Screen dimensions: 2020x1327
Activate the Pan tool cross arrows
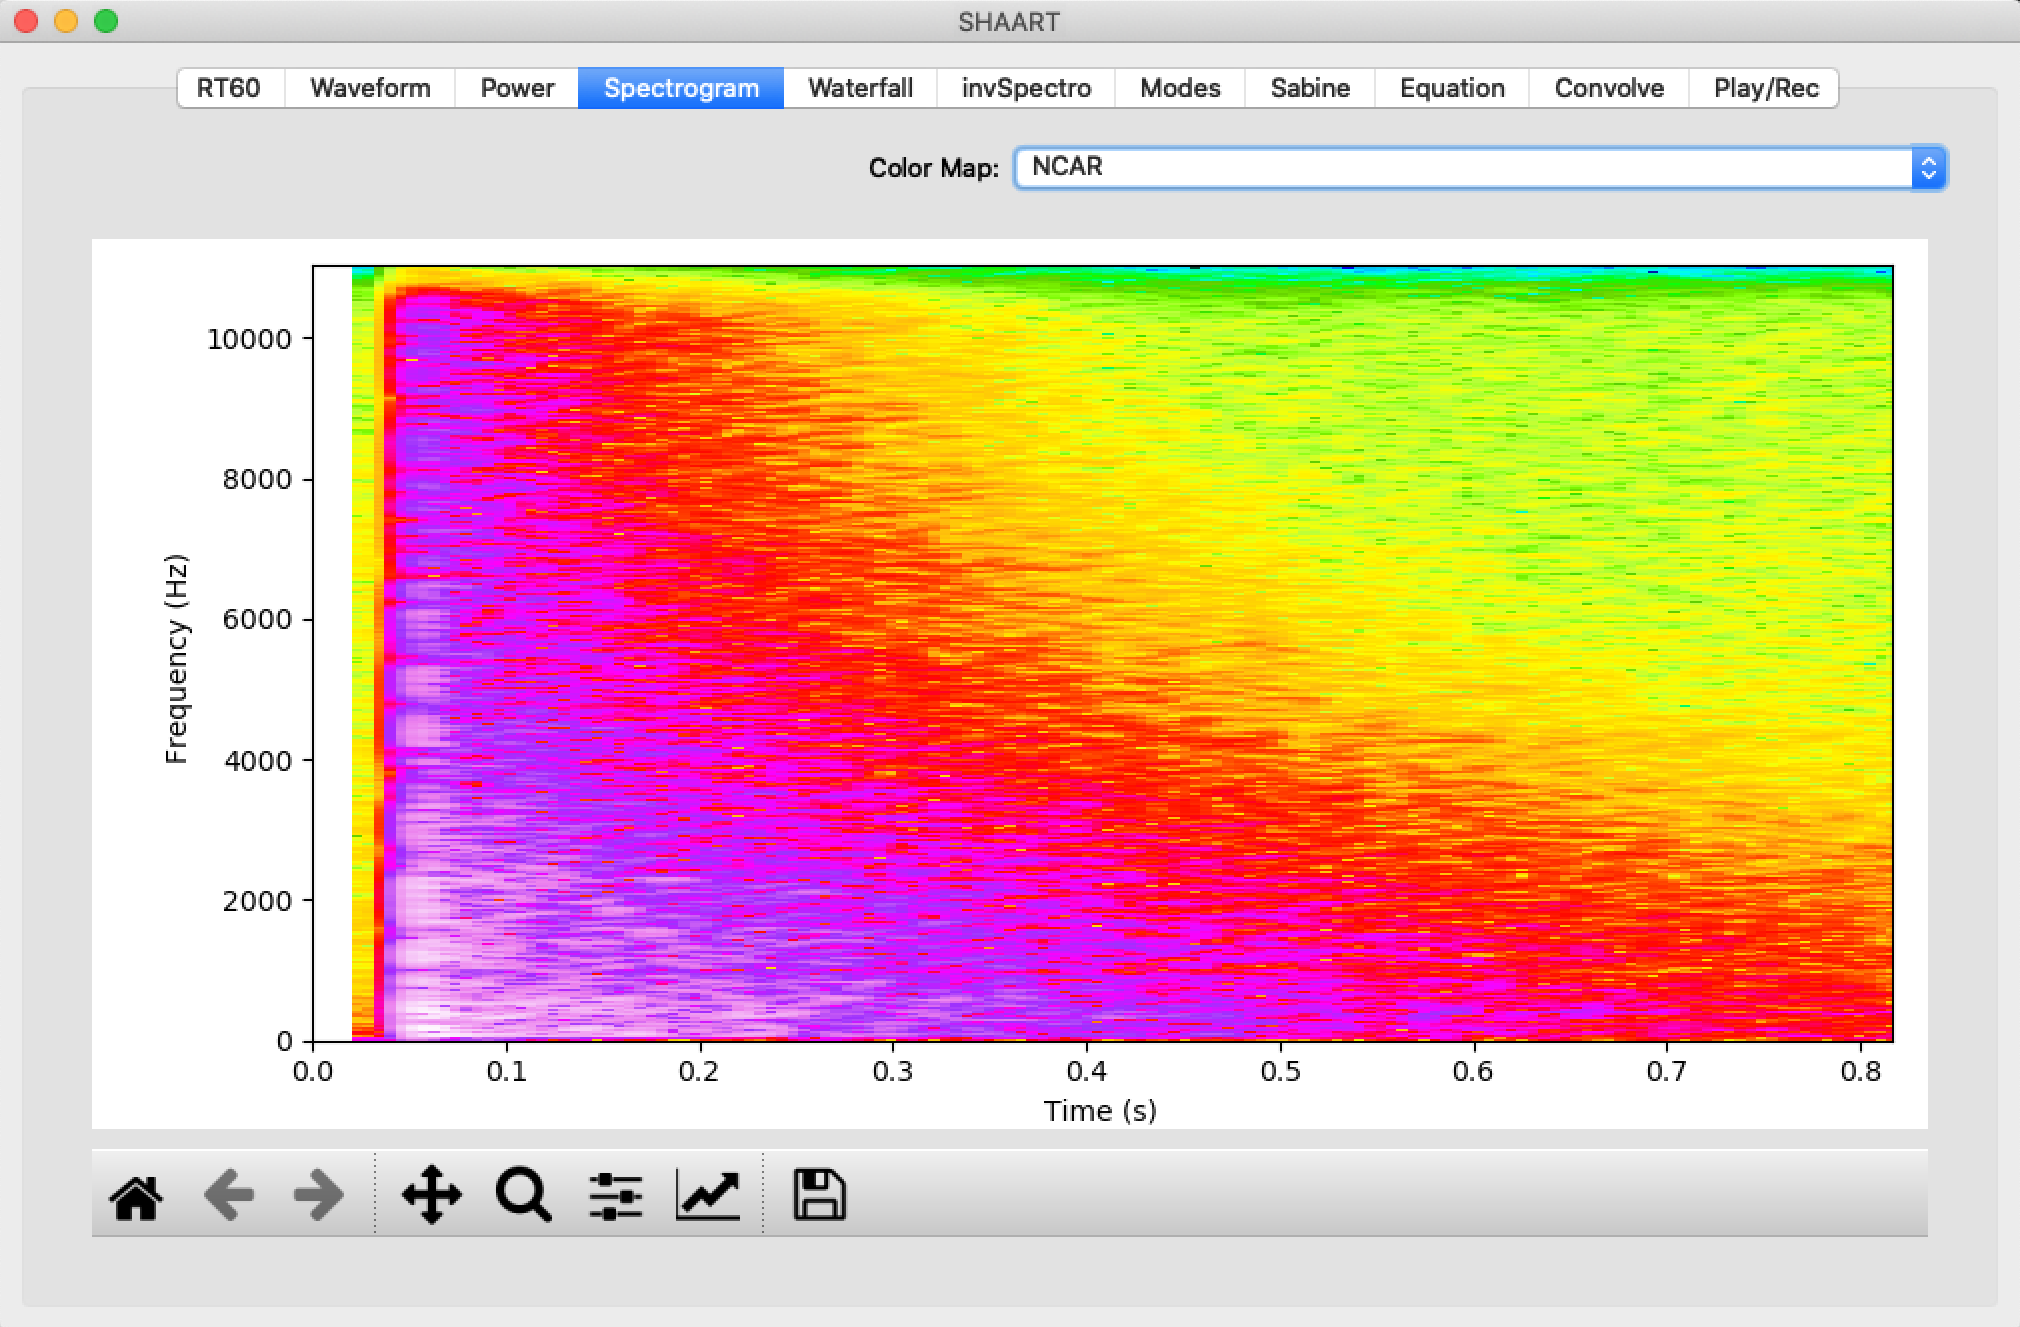click(x=431, y=1195)
